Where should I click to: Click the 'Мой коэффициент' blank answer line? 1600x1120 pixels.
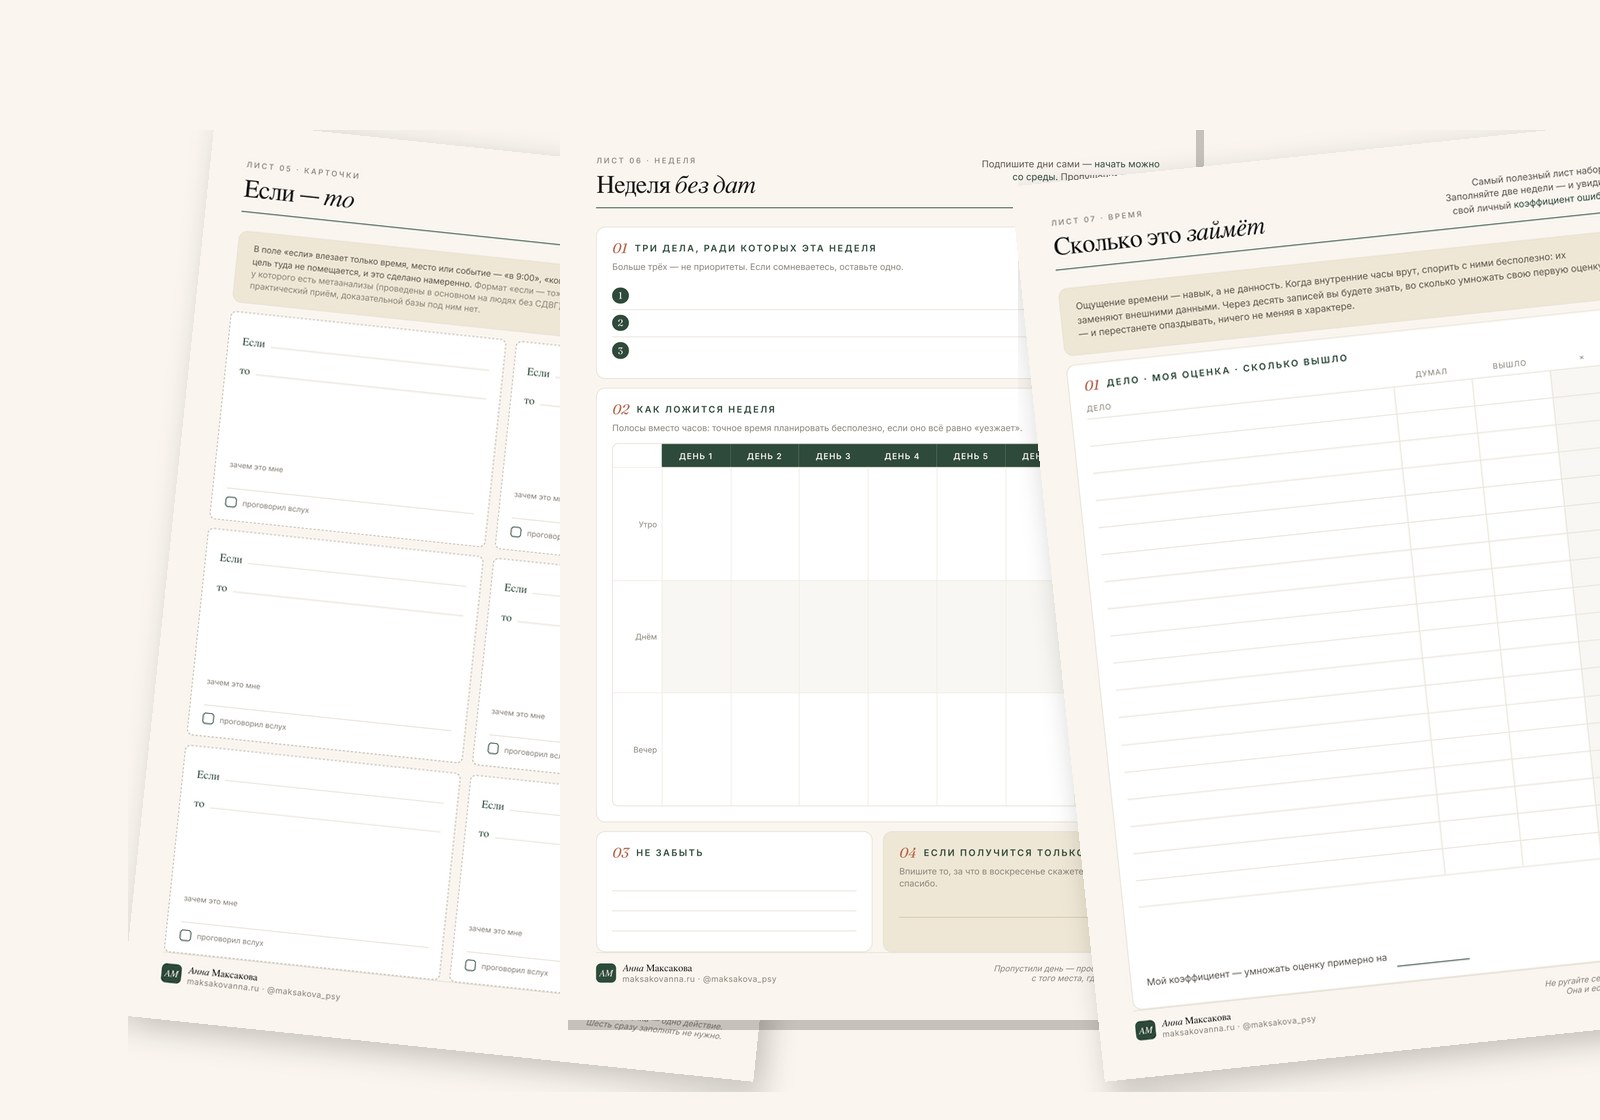pos(1433,962)
